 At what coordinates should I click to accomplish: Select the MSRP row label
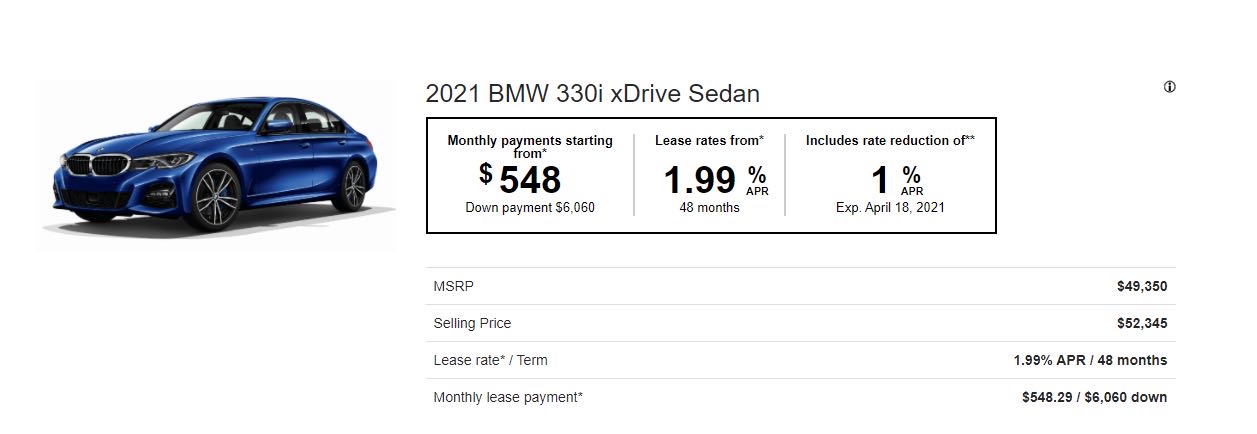(x=453, y=286)
